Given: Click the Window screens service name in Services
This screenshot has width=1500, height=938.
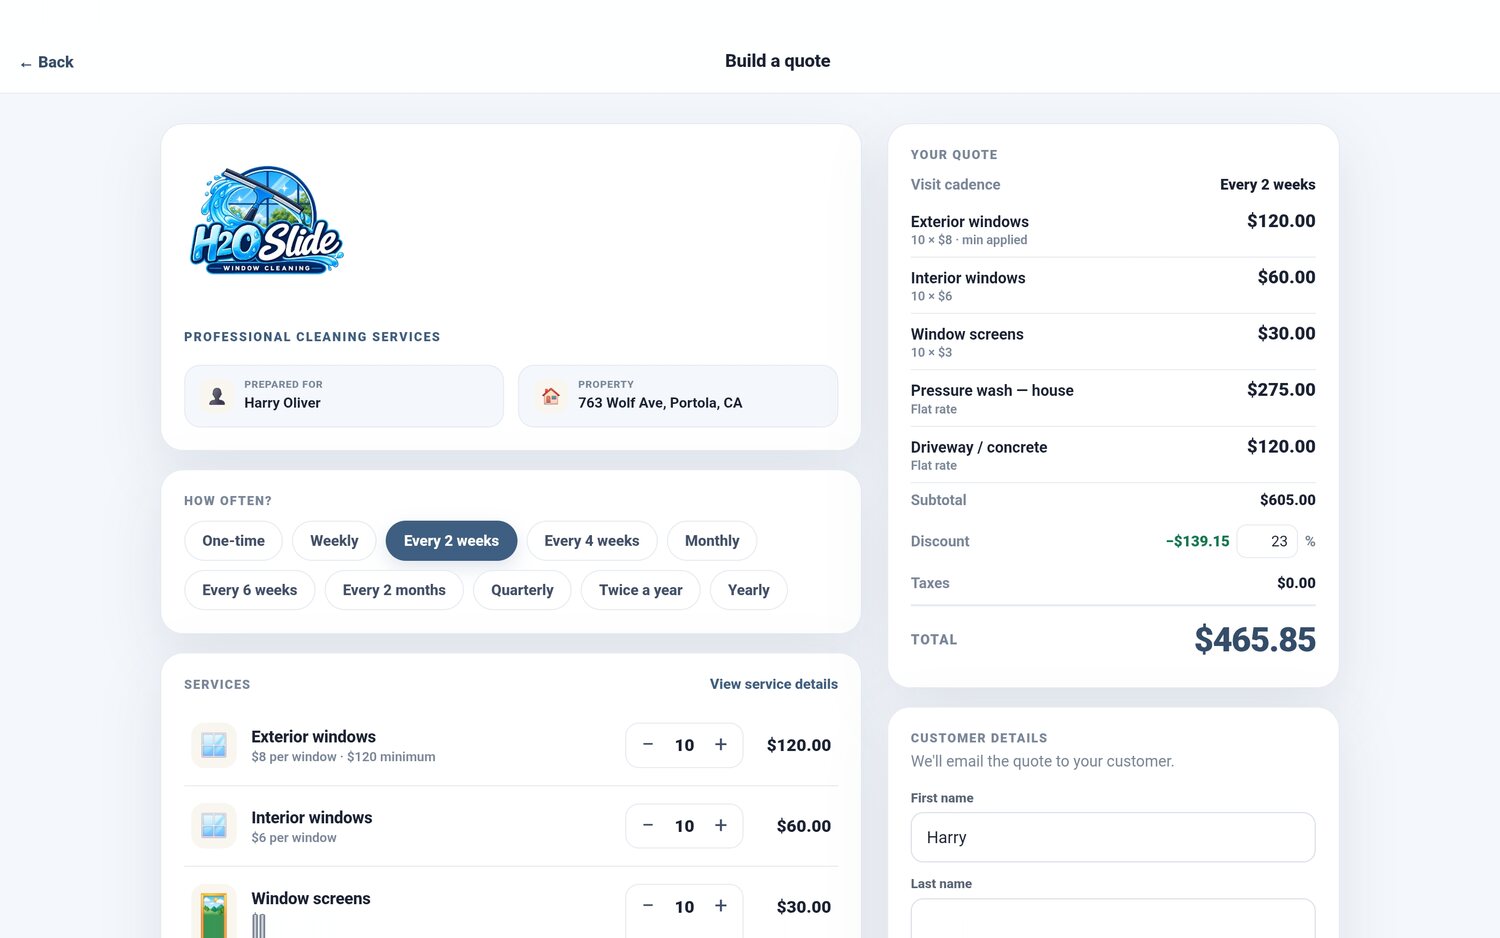Looking at the screenshot, I should (x=311, y=899).
